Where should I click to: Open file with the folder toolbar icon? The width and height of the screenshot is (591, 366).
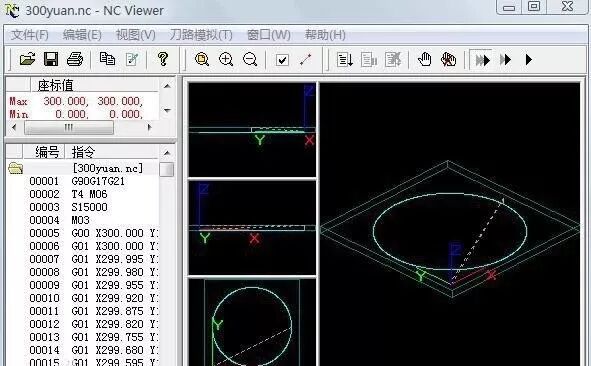coord(28,59)
